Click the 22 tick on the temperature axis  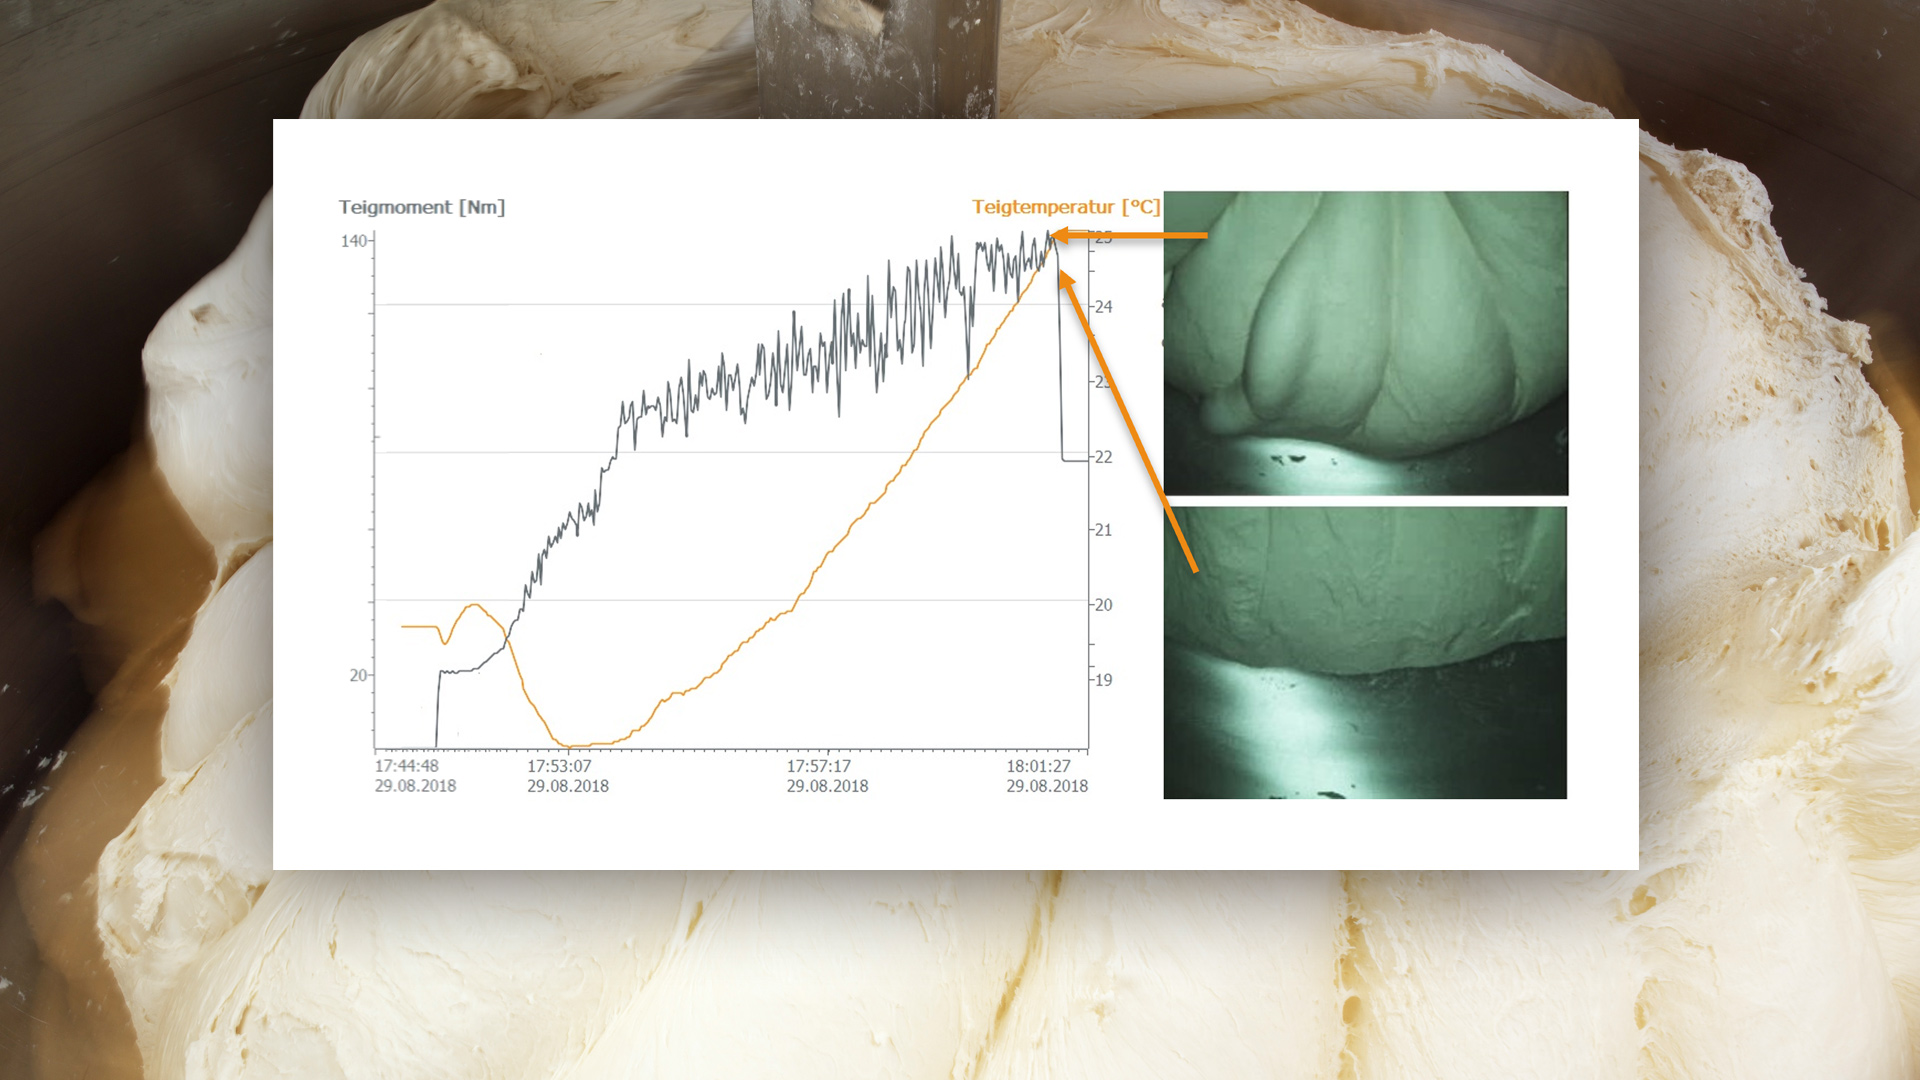pos(1103,457)
